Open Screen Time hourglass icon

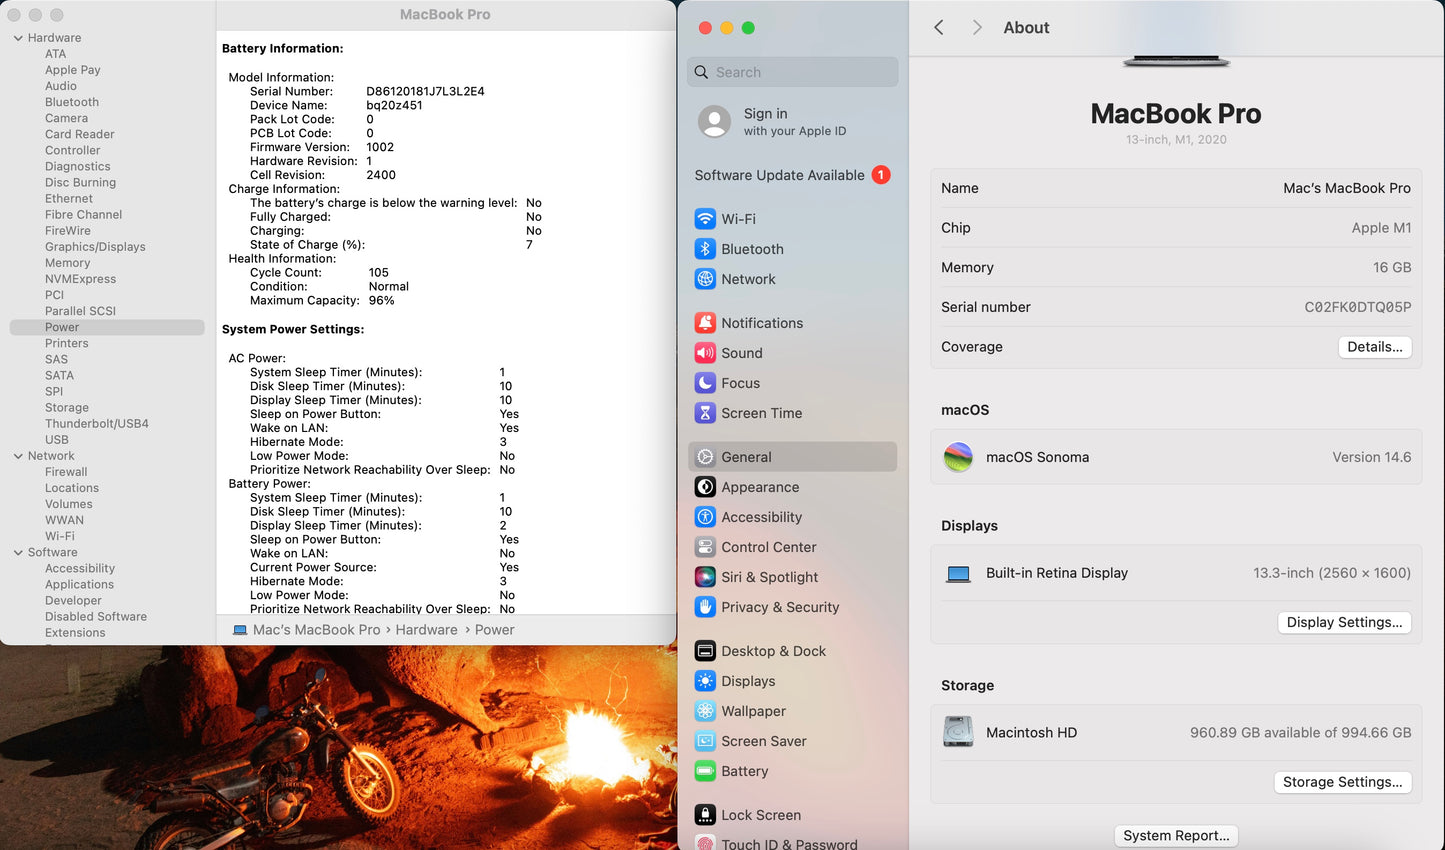(705, 413)
